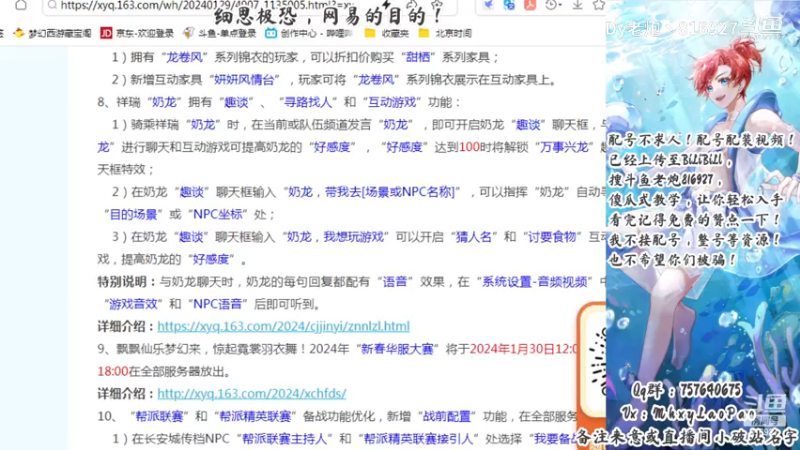
Task: Click the bold label “特别说明：”
Action: coord(128,282)
